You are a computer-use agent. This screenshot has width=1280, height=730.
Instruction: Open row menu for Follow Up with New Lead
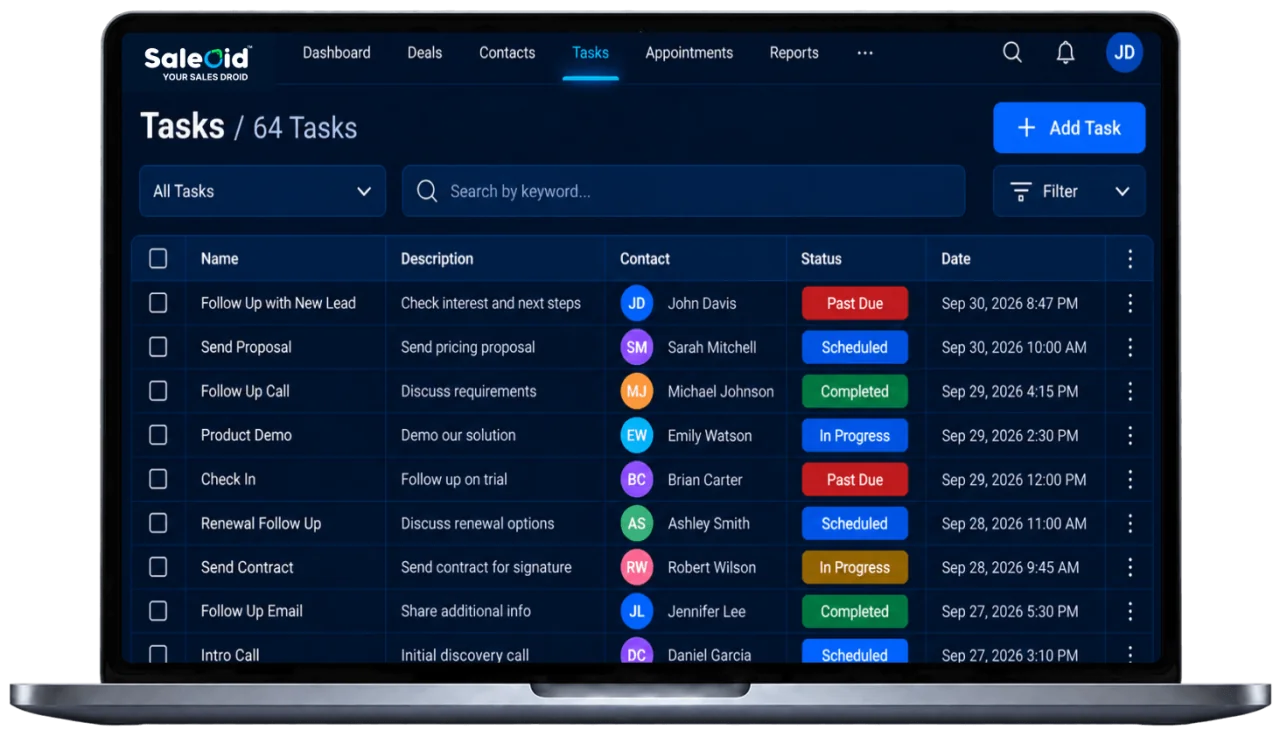[x=1130, y=303]
